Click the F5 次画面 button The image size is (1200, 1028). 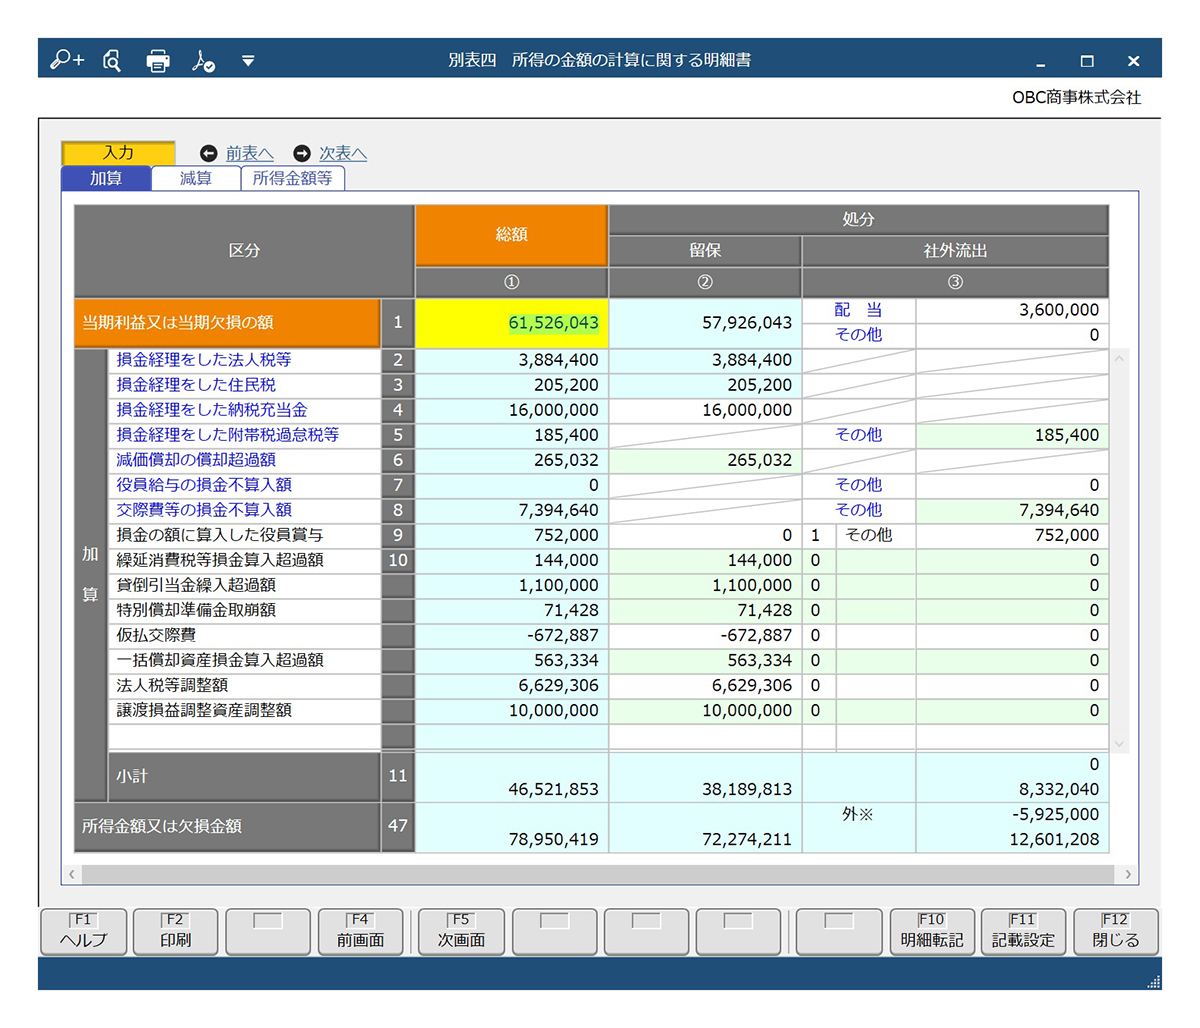(x=461, y=931)
